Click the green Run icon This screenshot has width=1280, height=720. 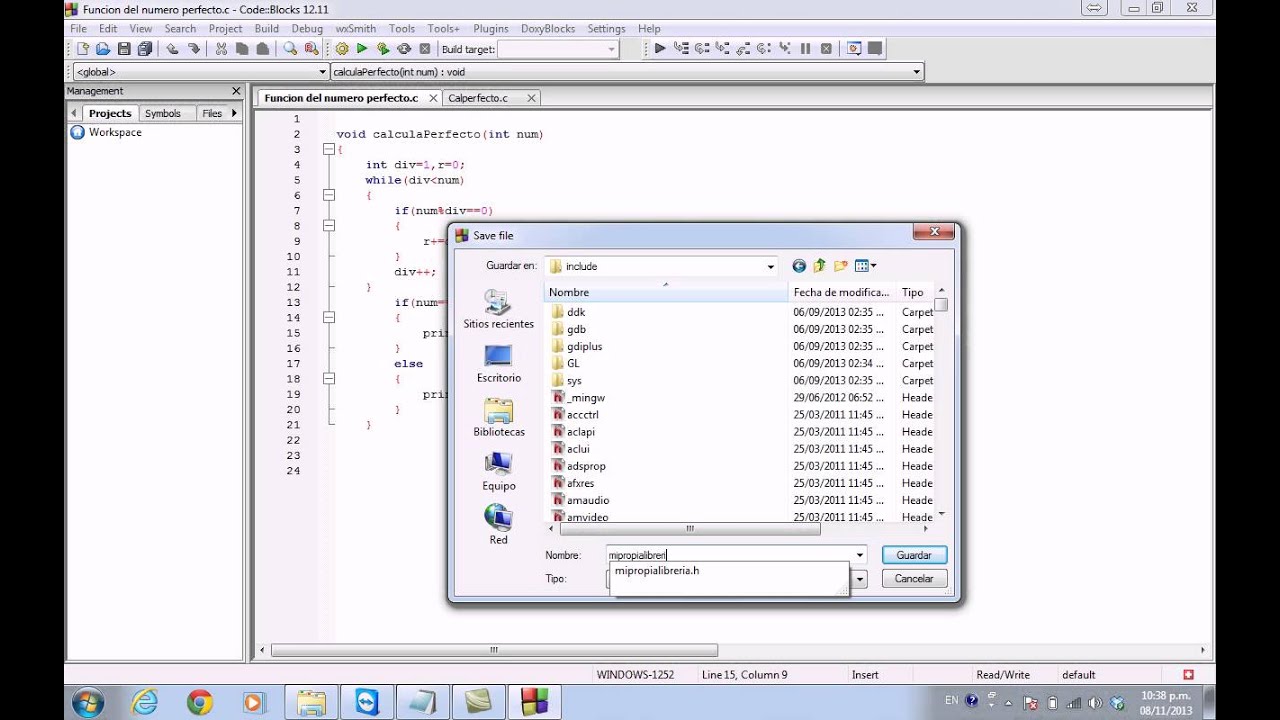point(362,49)
